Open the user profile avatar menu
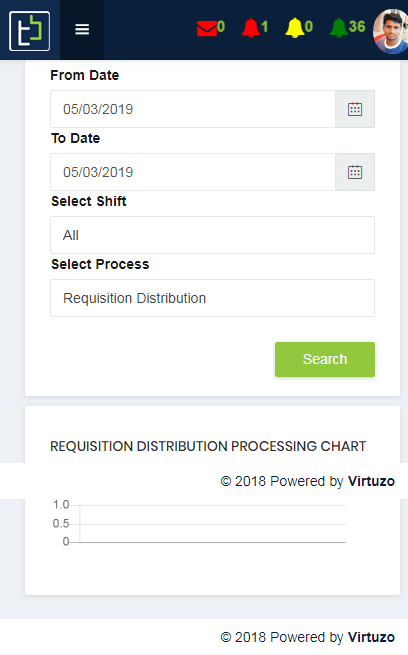408x655 pixels. pyautogui.click(x=391, y=31)
